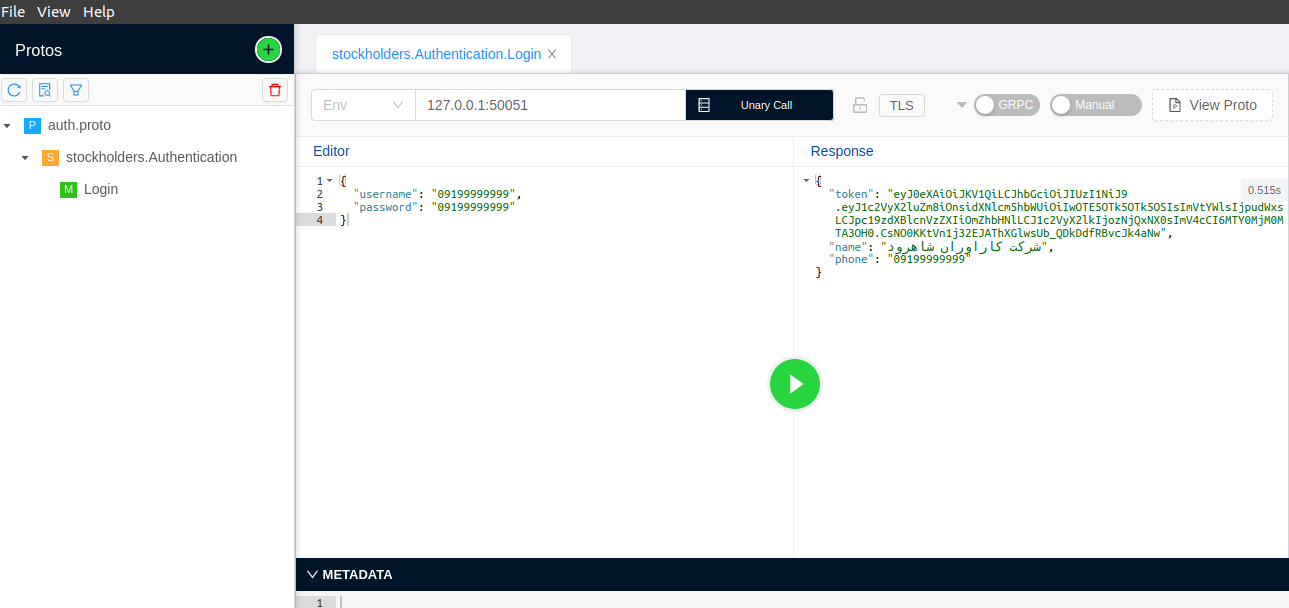The image size is (1289, 608).
Task: Click the green M method icon for Login
Action: point(68,189)
